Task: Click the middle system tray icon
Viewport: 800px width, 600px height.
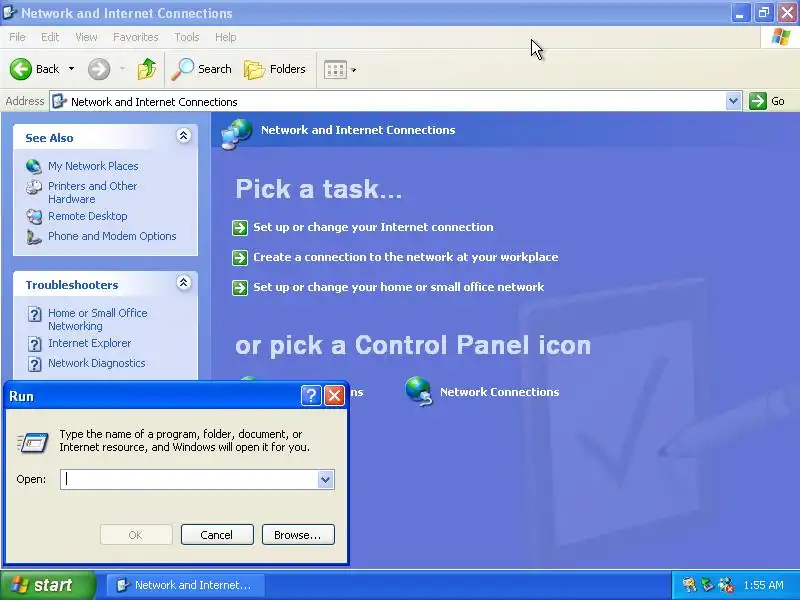Action: point(708,584)
